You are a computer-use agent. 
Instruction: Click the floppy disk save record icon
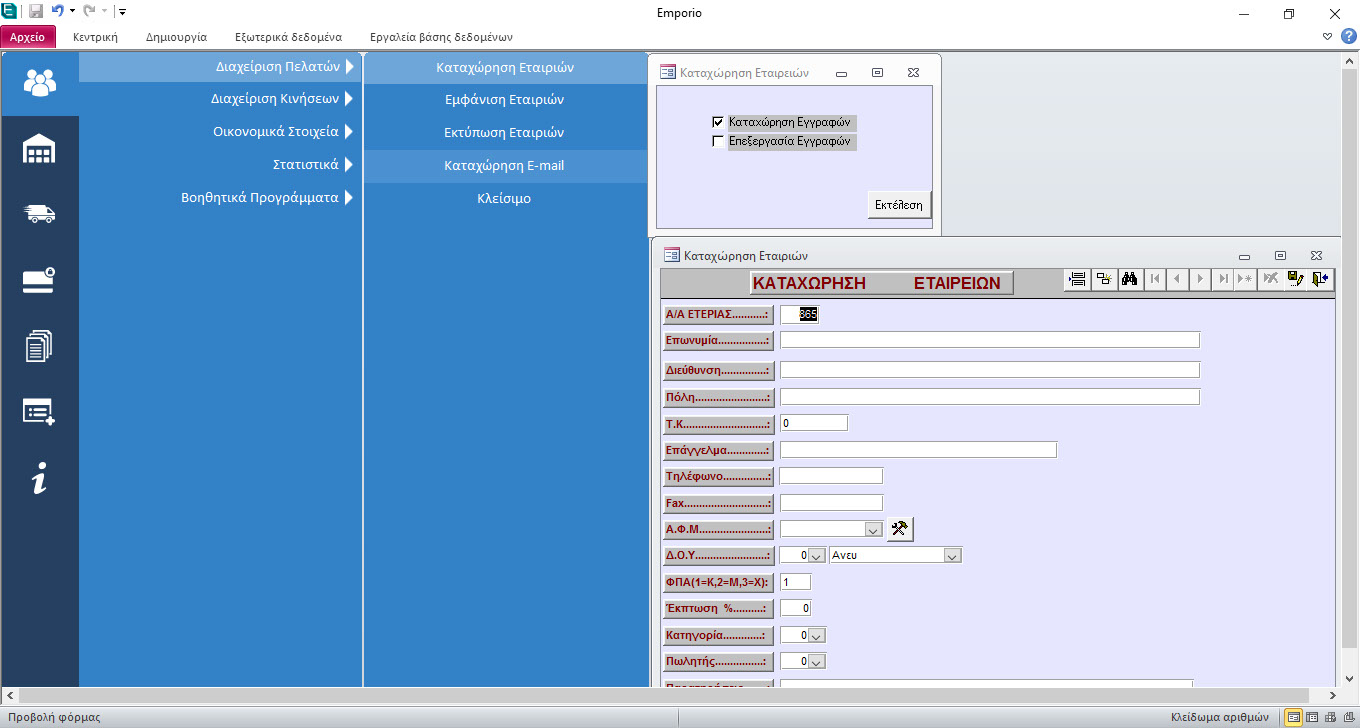[x=1296, y=280]
